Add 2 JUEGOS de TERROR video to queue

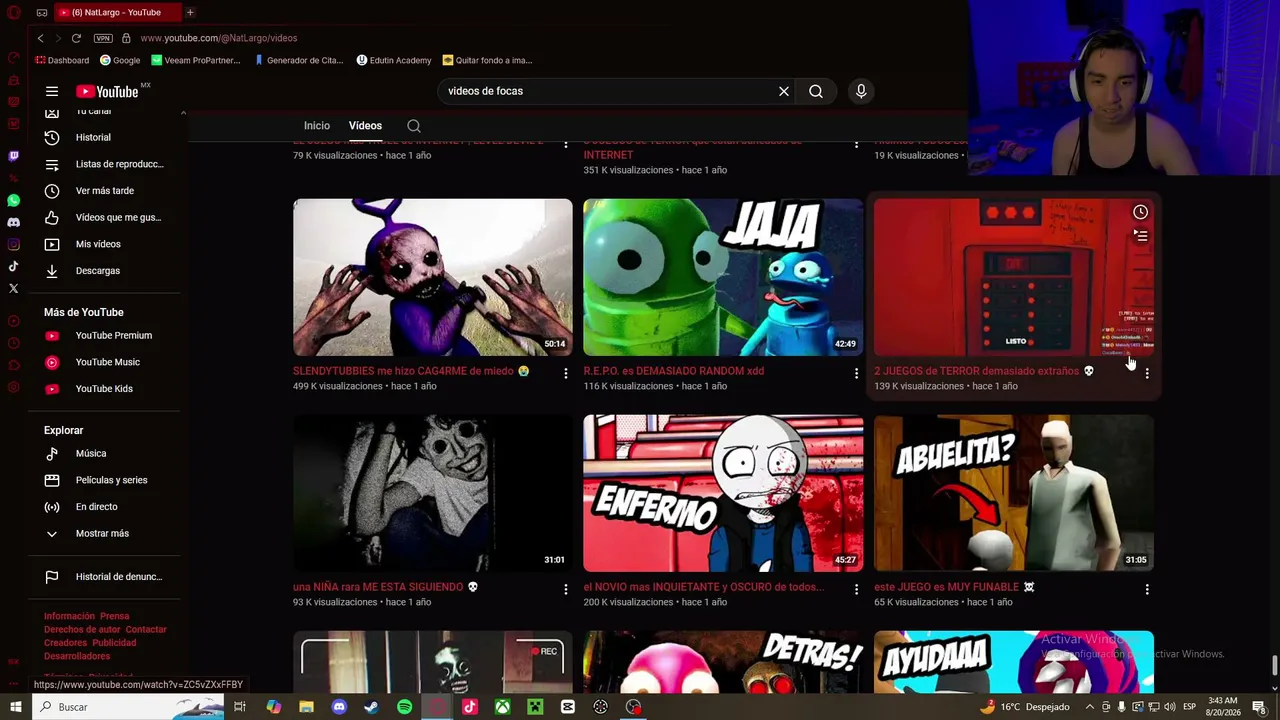click(x=1140, y=236)
